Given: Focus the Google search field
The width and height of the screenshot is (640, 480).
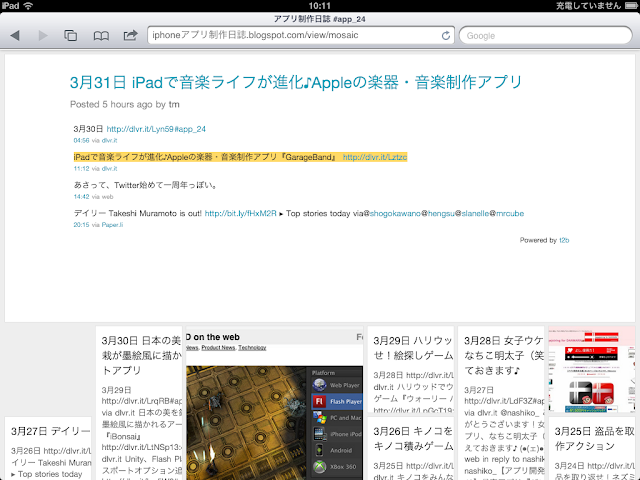Looking at the screenshot, I should pos(545,36).
